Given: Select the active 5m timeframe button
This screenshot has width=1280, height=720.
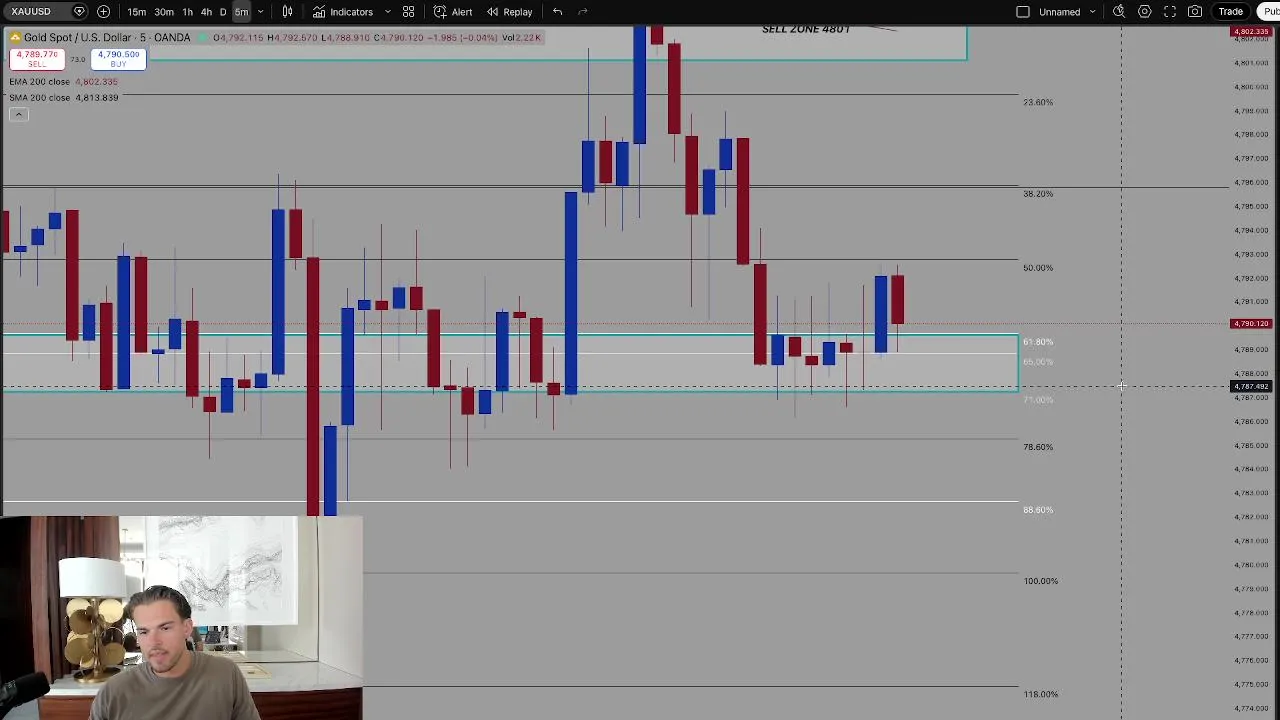Looking at the screenshot, I should click(x=242, y=12).
